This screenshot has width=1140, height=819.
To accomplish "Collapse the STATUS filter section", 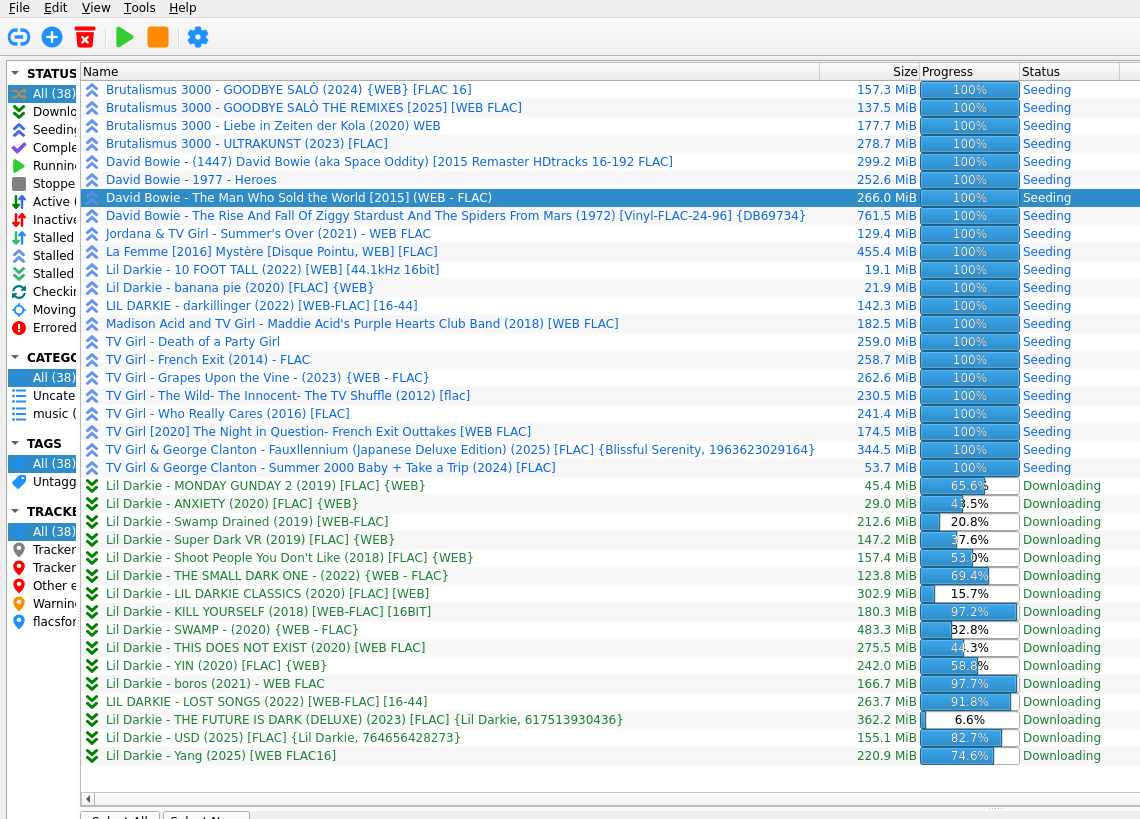I will [15, 73].
